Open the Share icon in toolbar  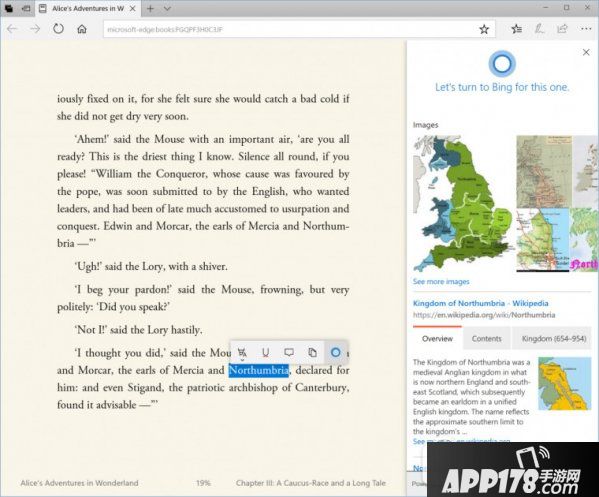pos(562,29)
